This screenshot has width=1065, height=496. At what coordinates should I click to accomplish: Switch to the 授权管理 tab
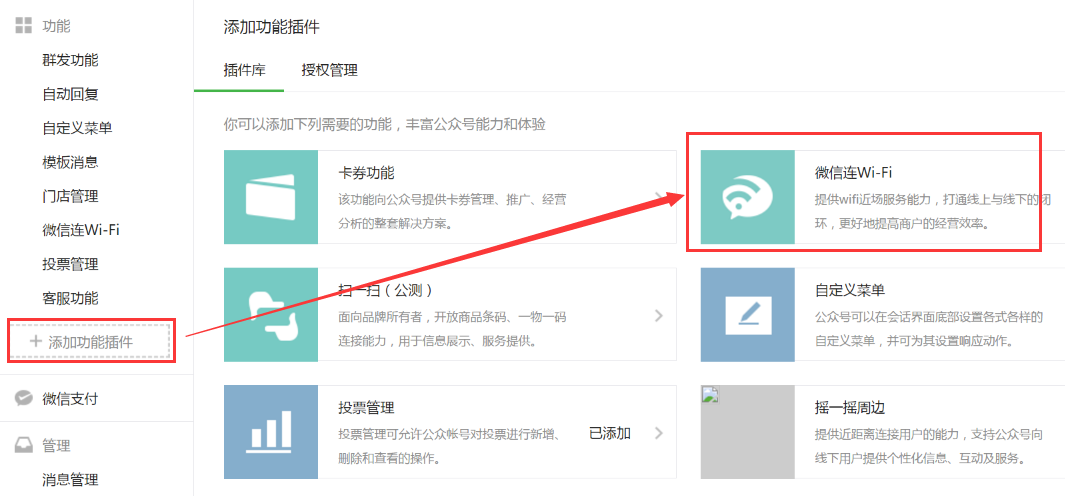(329, 70)
